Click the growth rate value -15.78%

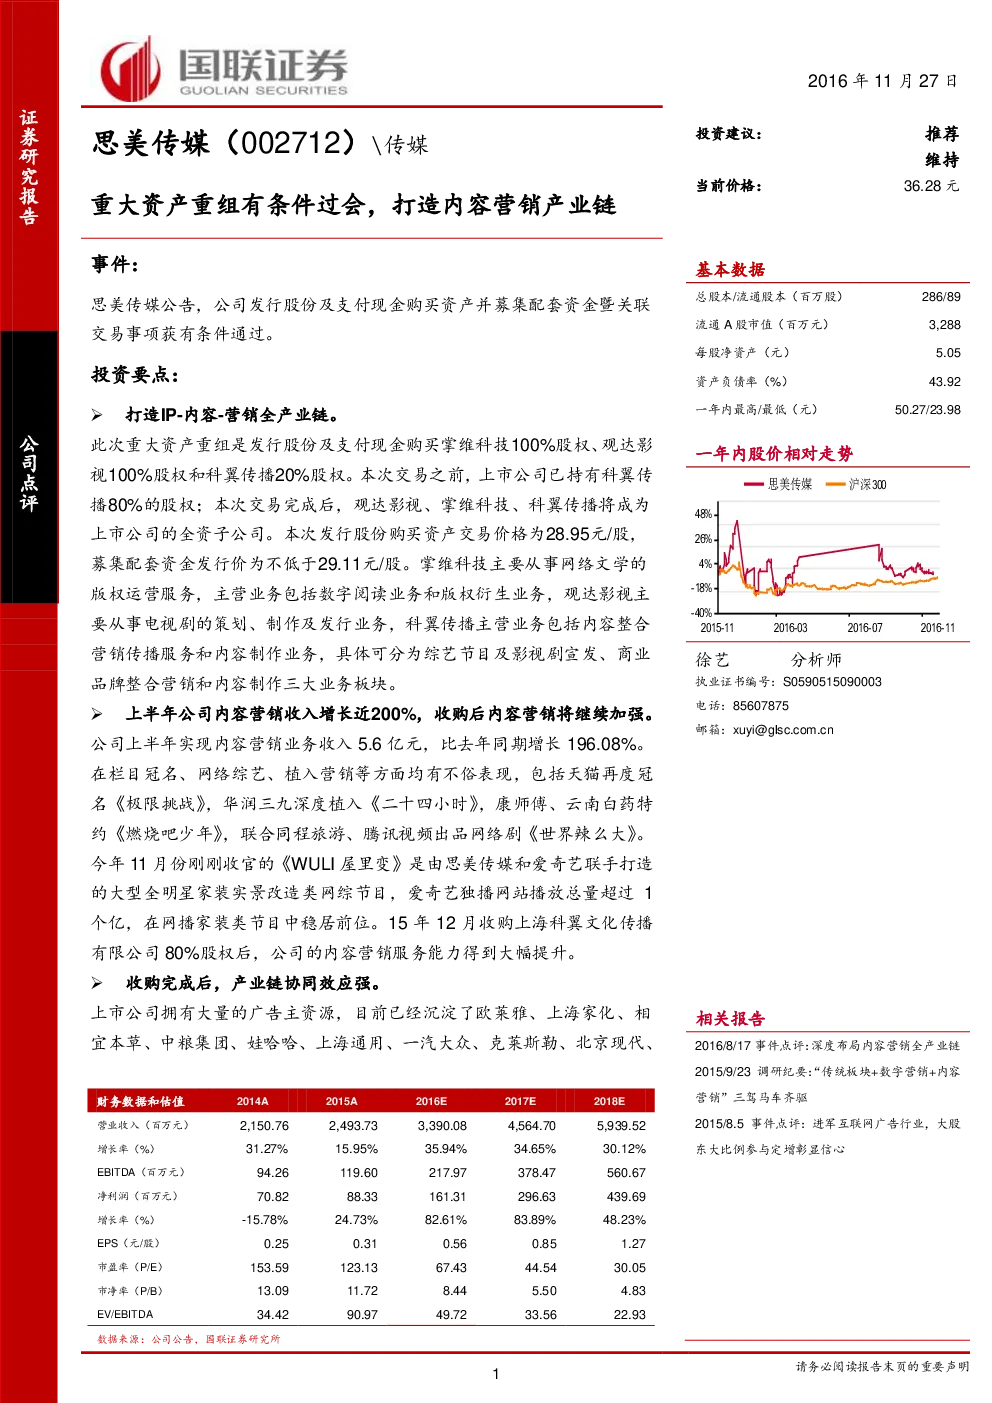(x=264, y=1221)
